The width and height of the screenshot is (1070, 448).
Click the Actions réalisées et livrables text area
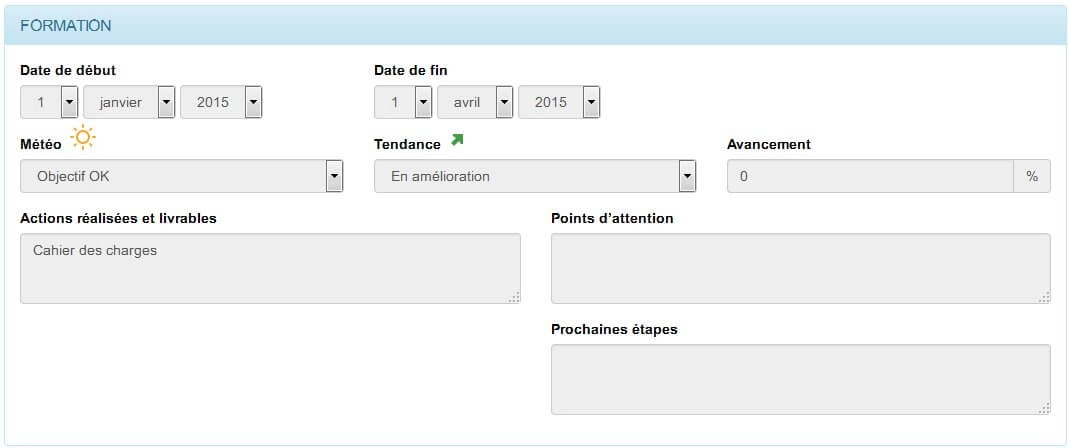pyautogui.click(x=270, y=269)
